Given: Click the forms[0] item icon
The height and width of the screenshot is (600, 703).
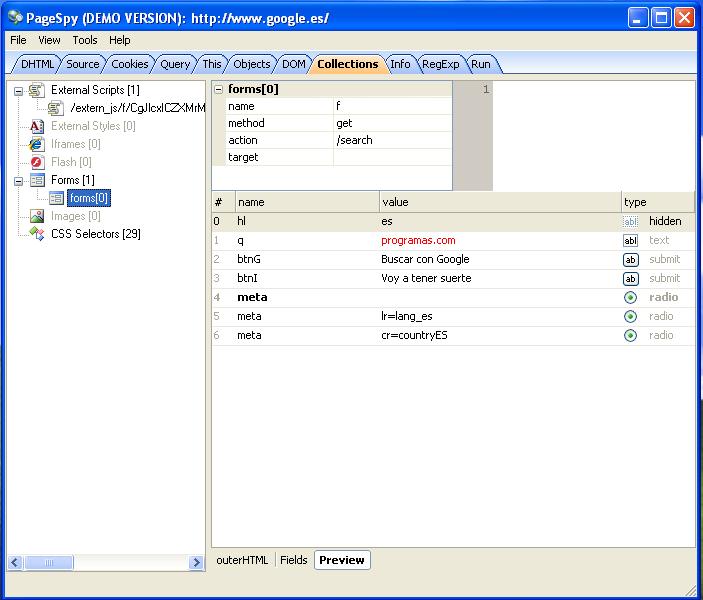Looking at the screenshot, I should coord(56,198).
